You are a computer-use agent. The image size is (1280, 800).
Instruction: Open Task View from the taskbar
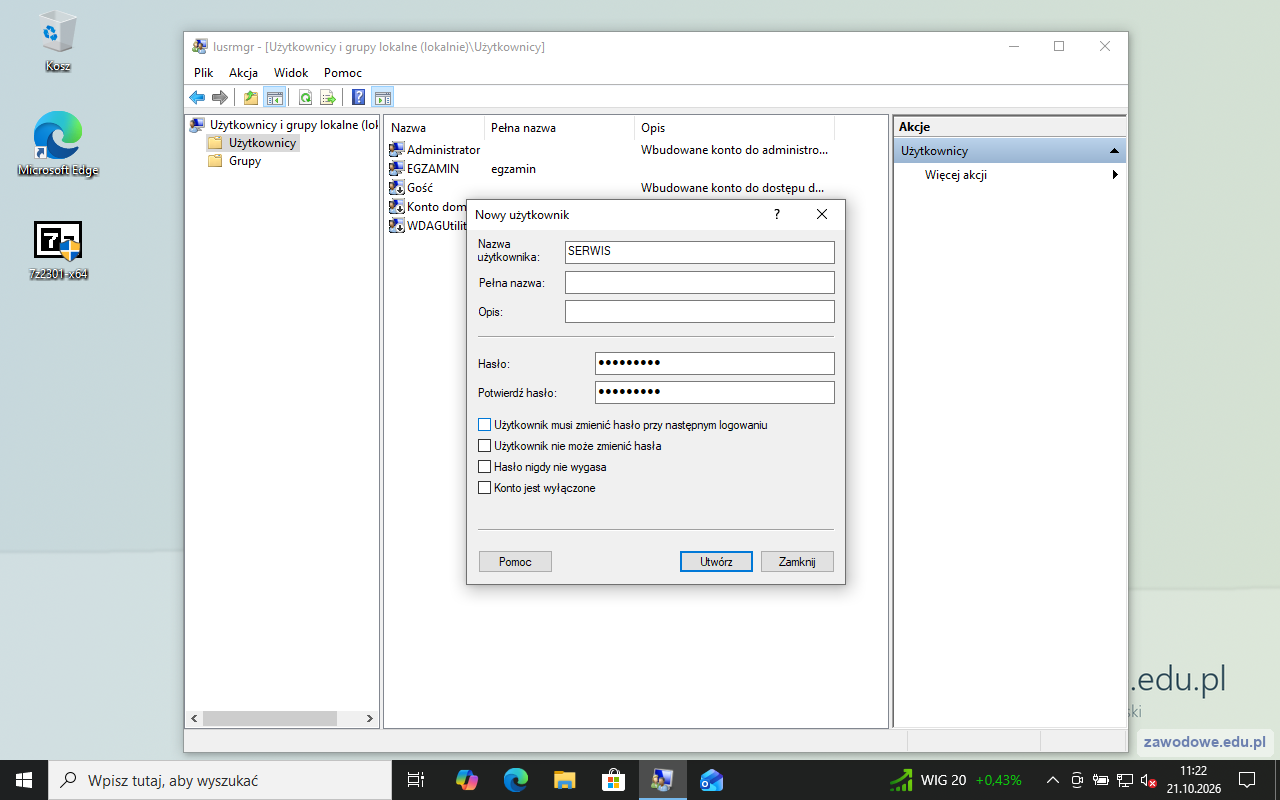click(416, 780)
